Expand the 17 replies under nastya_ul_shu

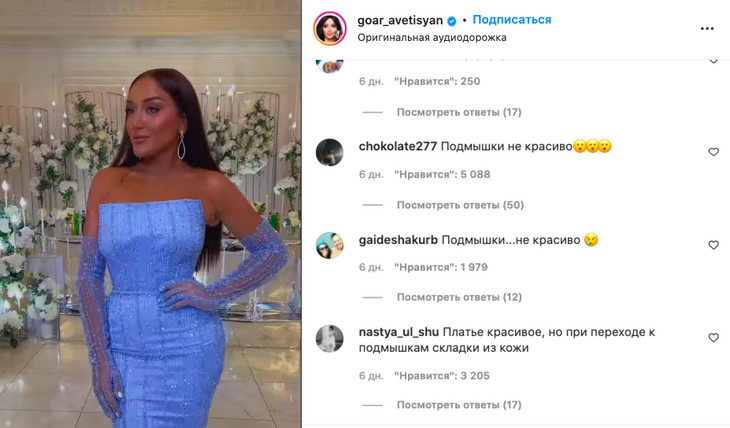click(459, 405)
